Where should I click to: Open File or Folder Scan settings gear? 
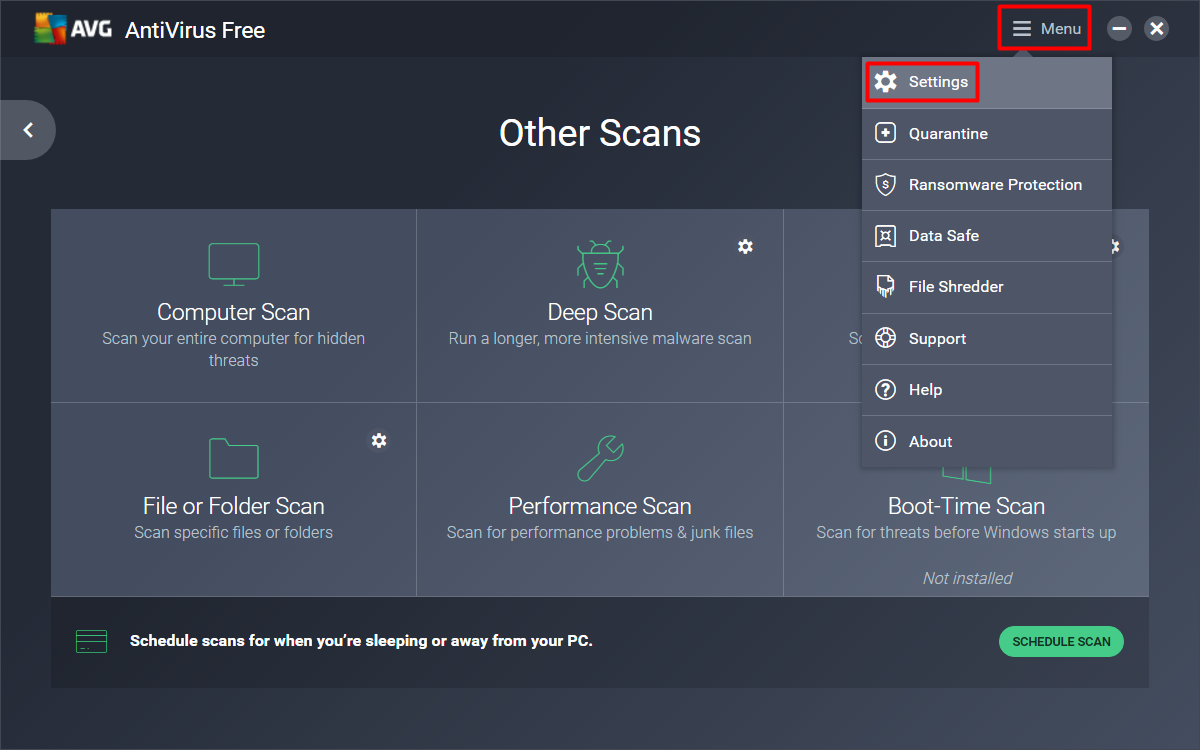point(379,440)
